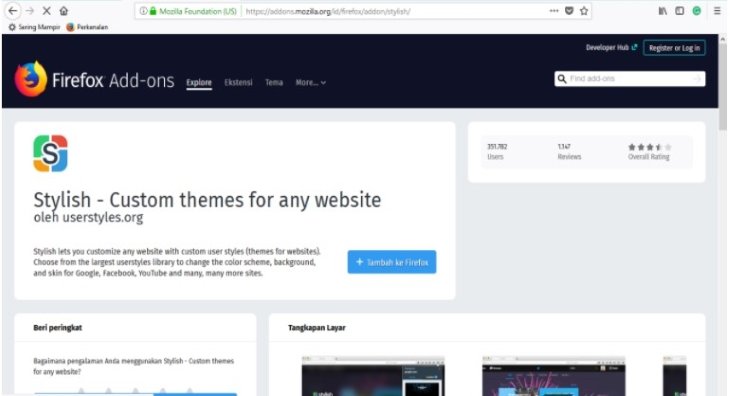730x396 pixels.
Task: Open the Firefox hamburger menu
Action: 717,11
